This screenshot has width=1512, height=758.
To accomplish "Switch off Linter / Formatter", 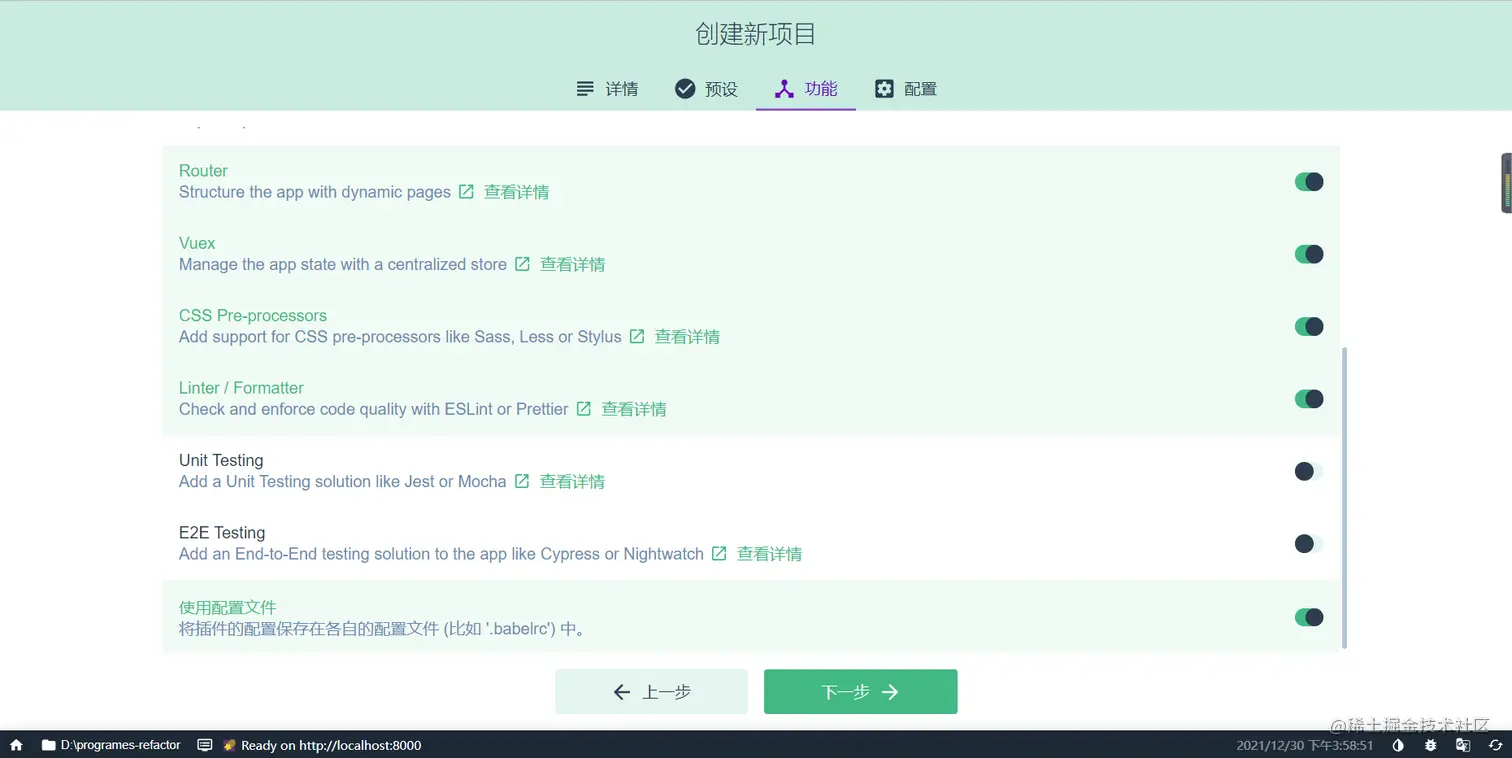I will (1309, 399).
